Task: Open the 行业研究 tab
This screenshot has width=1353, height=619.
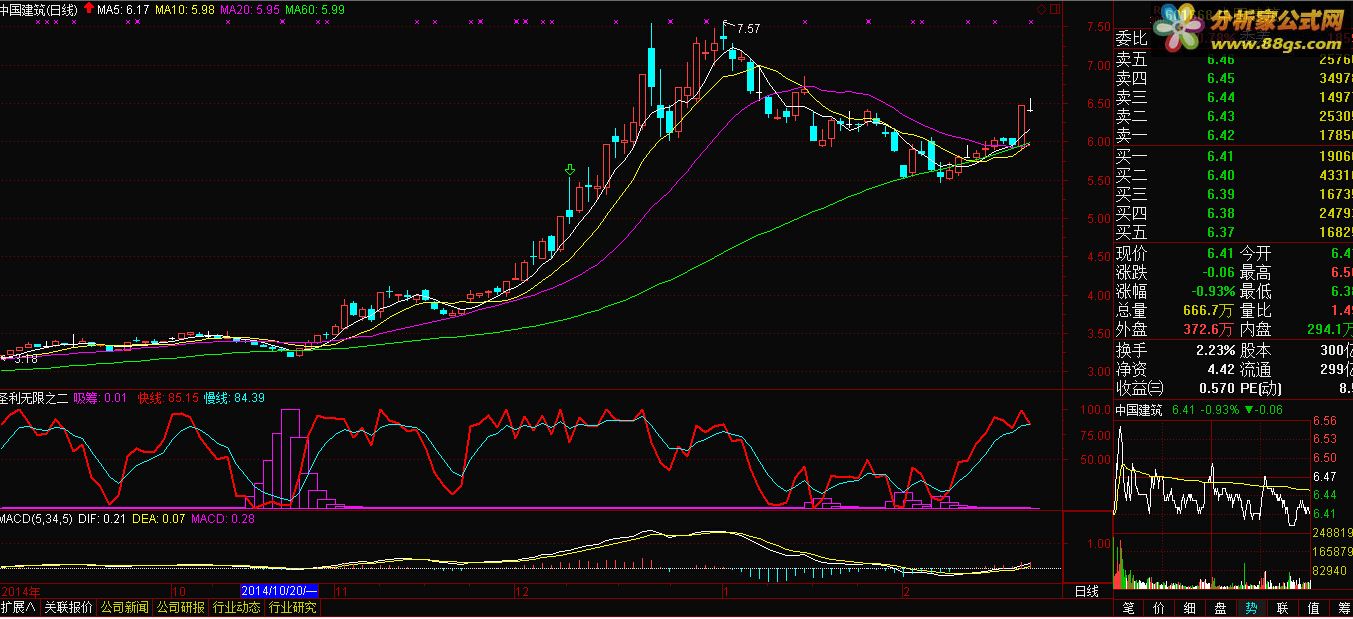Action: [x=292, y=607]
